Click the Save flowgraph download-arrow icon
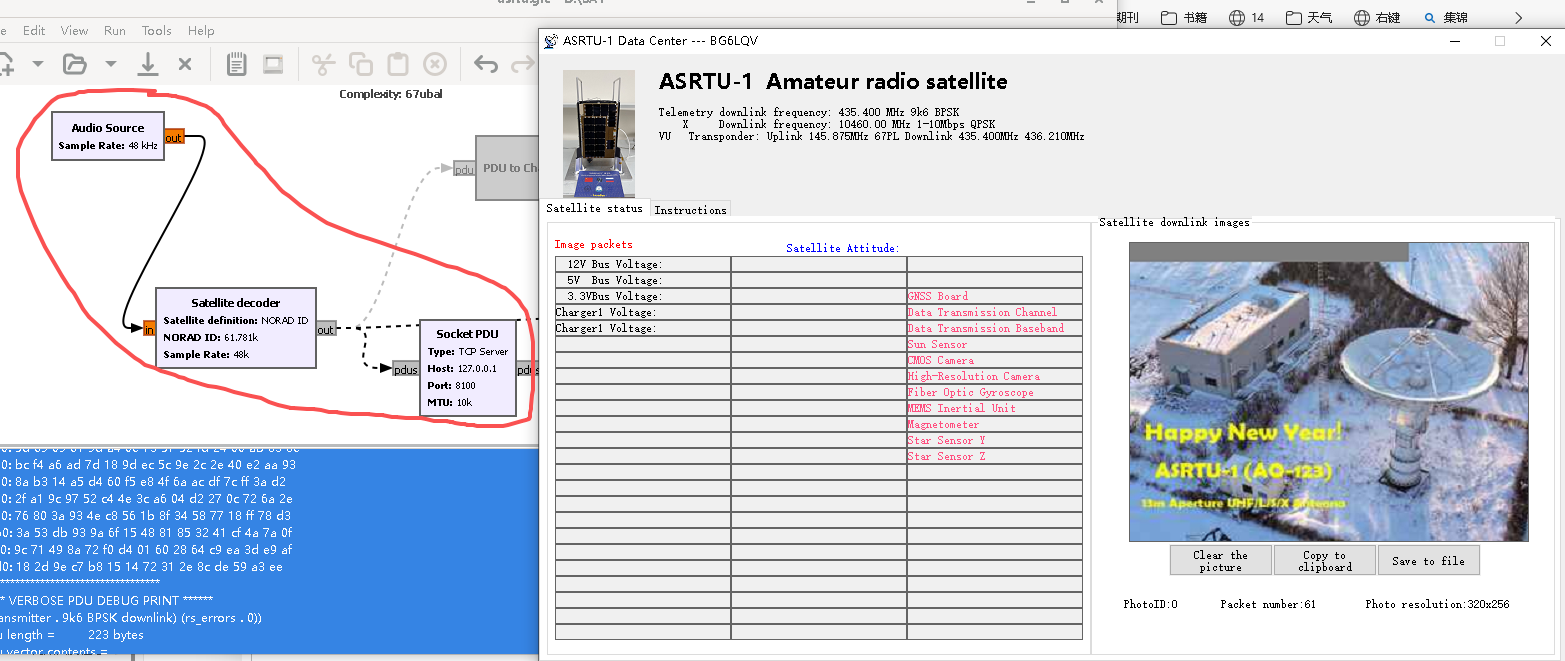1565x661 pixels. click(148, 65)
